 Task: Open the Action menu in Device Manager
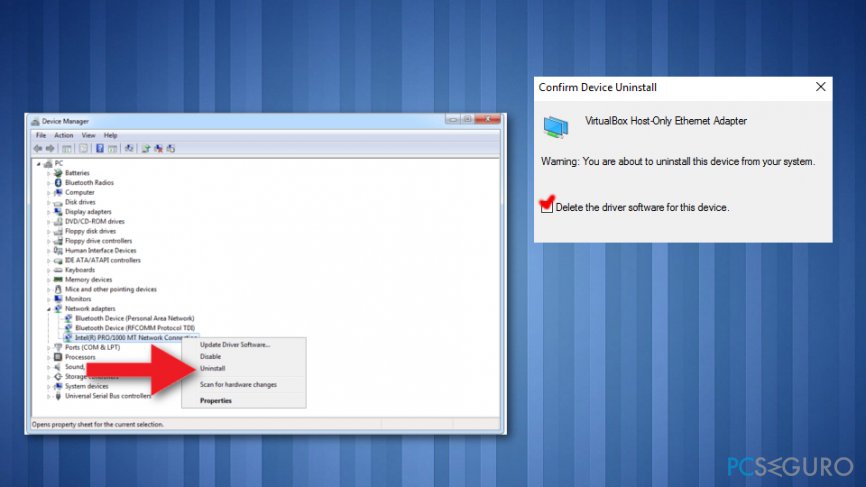coord(64,135)
